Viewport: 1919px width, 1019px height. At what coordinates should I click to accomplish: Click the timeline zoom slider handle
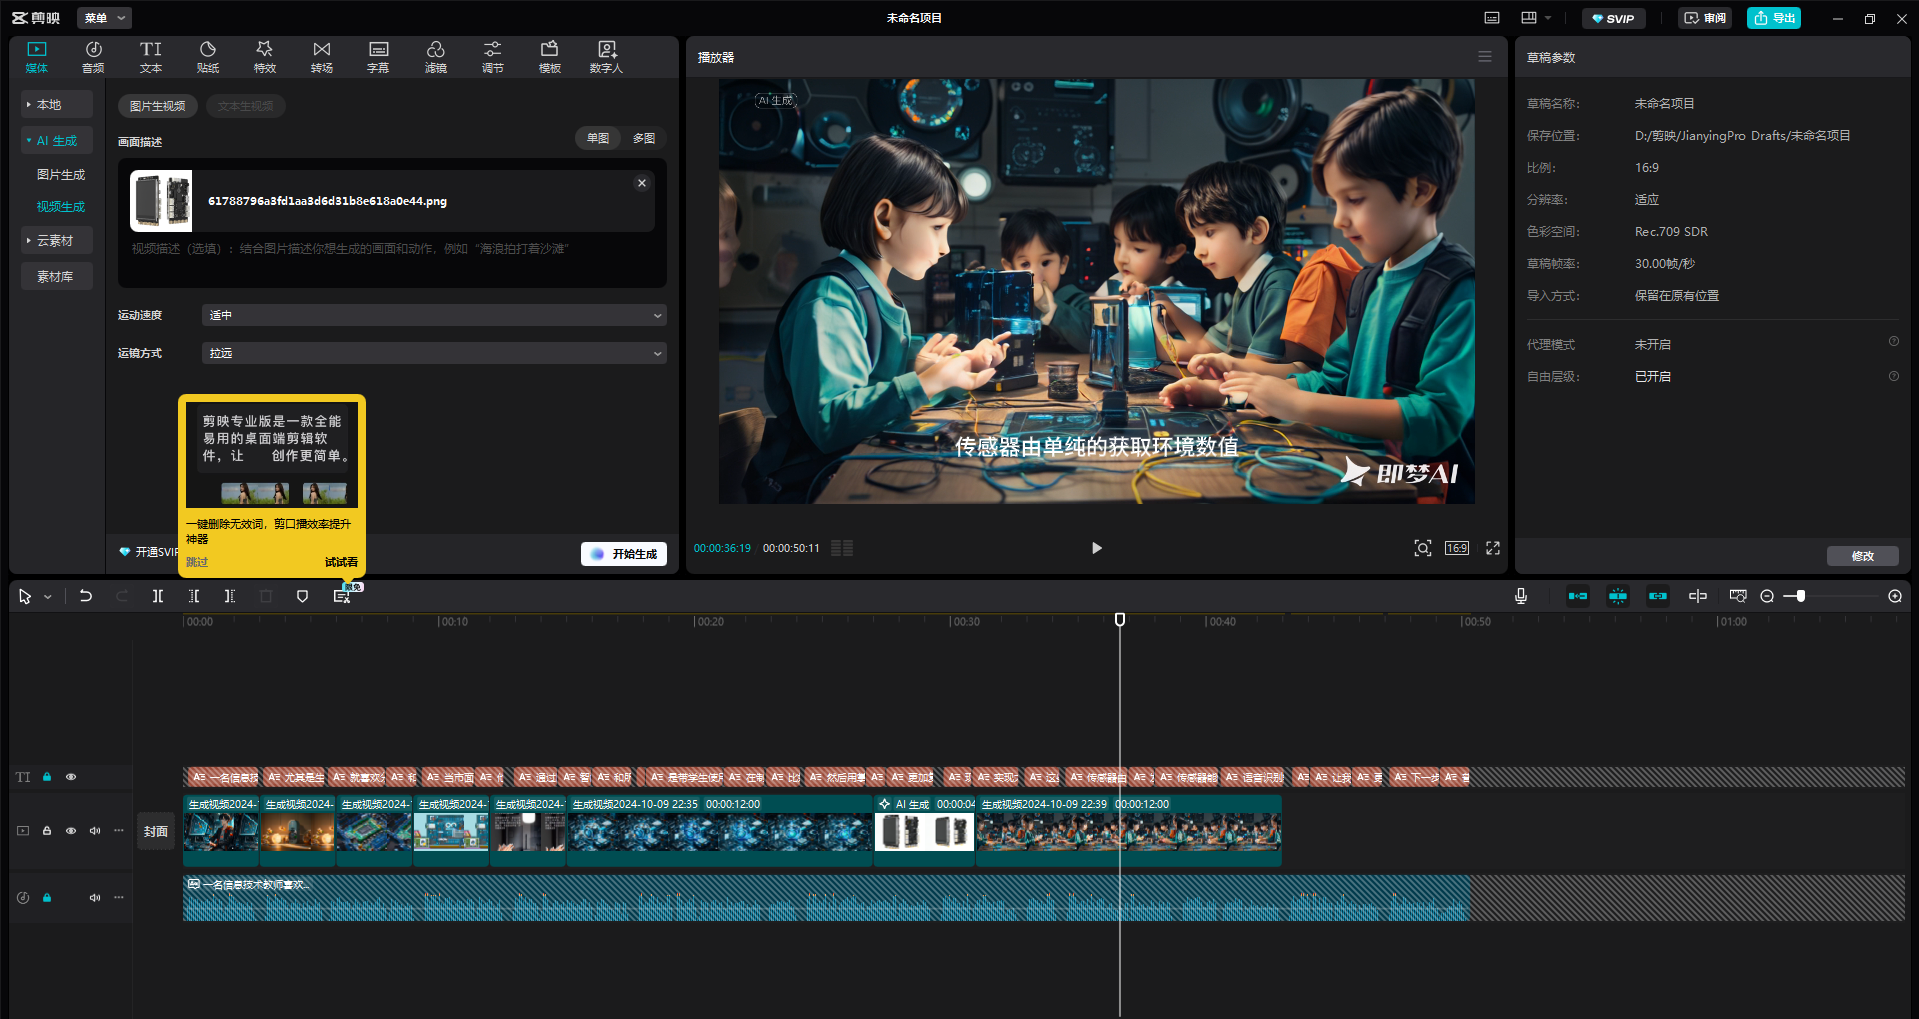[1801, 596]
